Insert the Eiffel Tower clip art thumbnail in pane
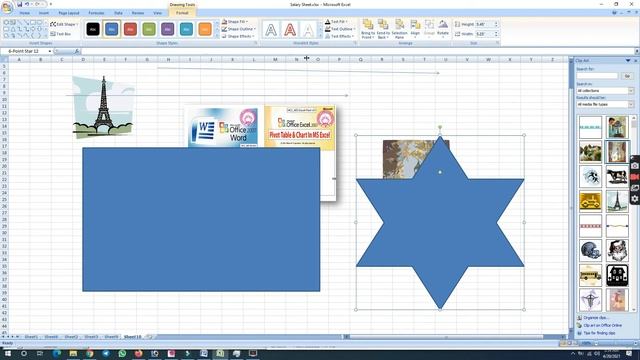This screenshot has width=640, height=360. (x=617, y=201)
